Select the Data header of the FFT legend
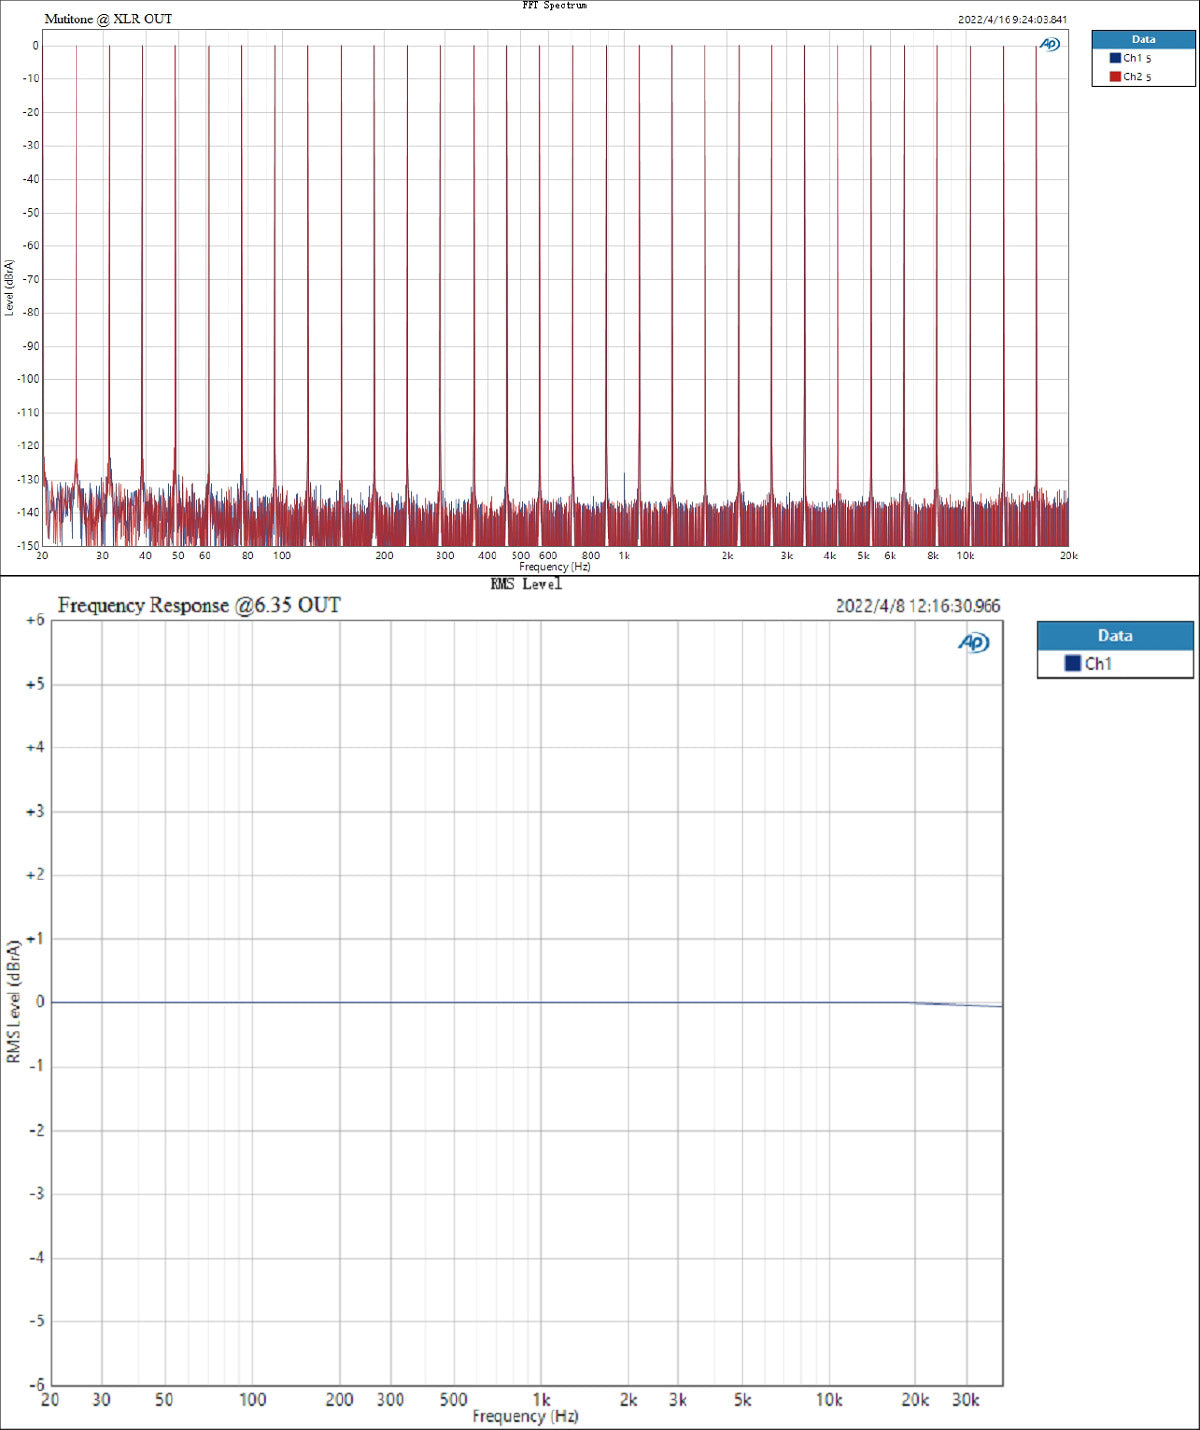 tap(1143, 39)
